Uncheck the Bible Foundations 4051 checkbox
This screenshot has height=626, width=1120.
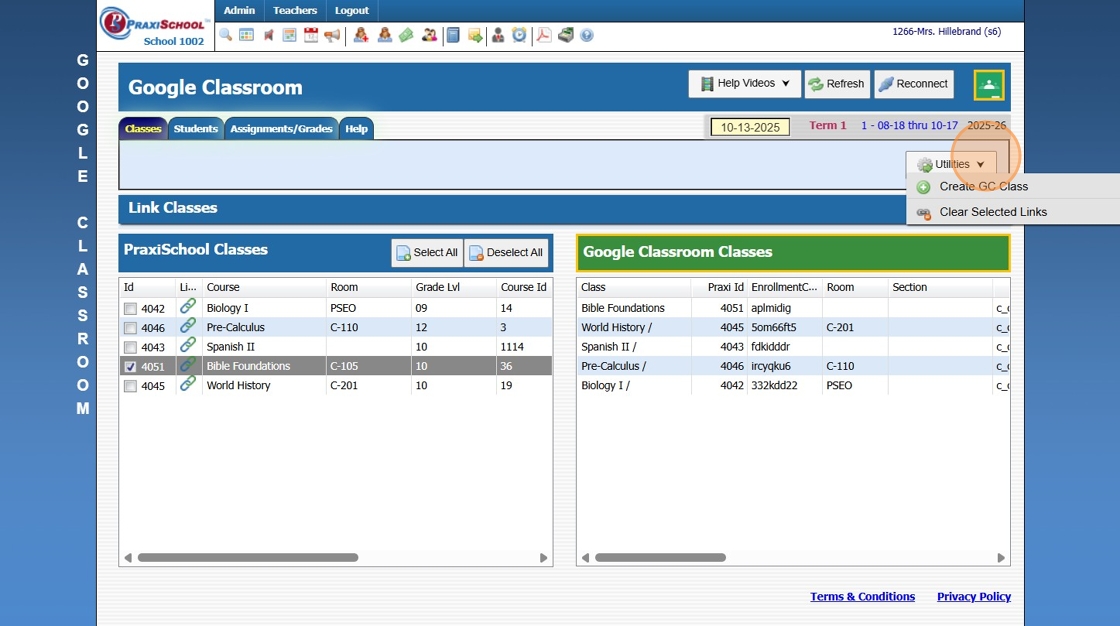[130, 367]
